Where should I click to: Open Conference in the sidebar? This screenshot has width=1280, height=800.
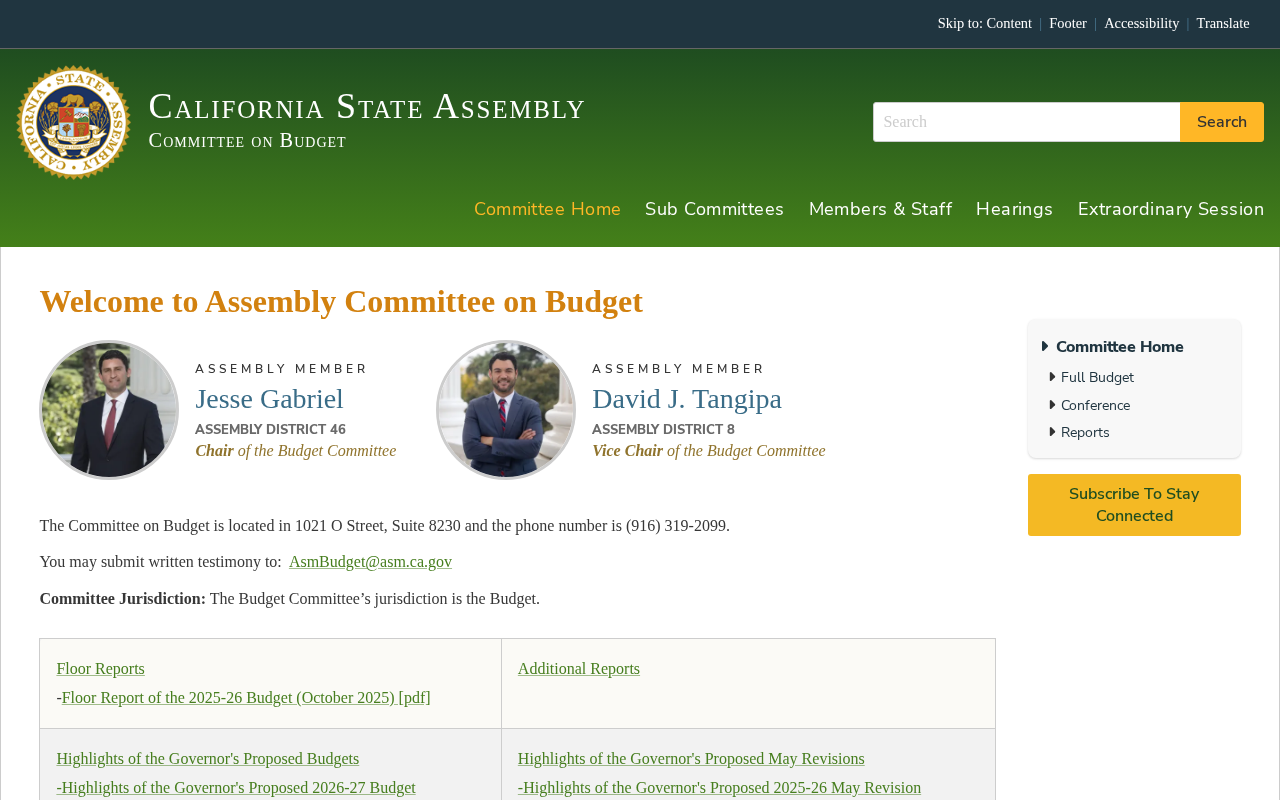(1095, 406)
